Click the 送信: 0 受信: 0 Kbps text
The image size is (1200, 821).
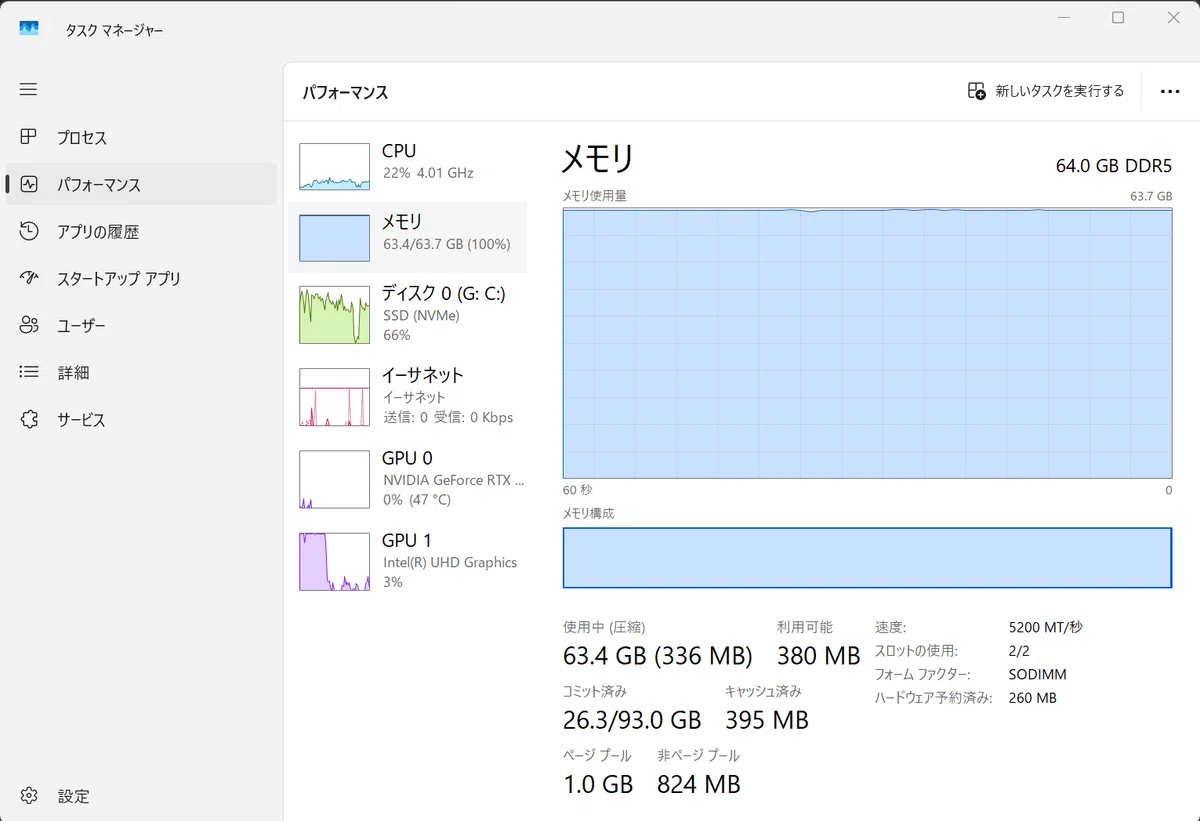click(x=448, y=417)
